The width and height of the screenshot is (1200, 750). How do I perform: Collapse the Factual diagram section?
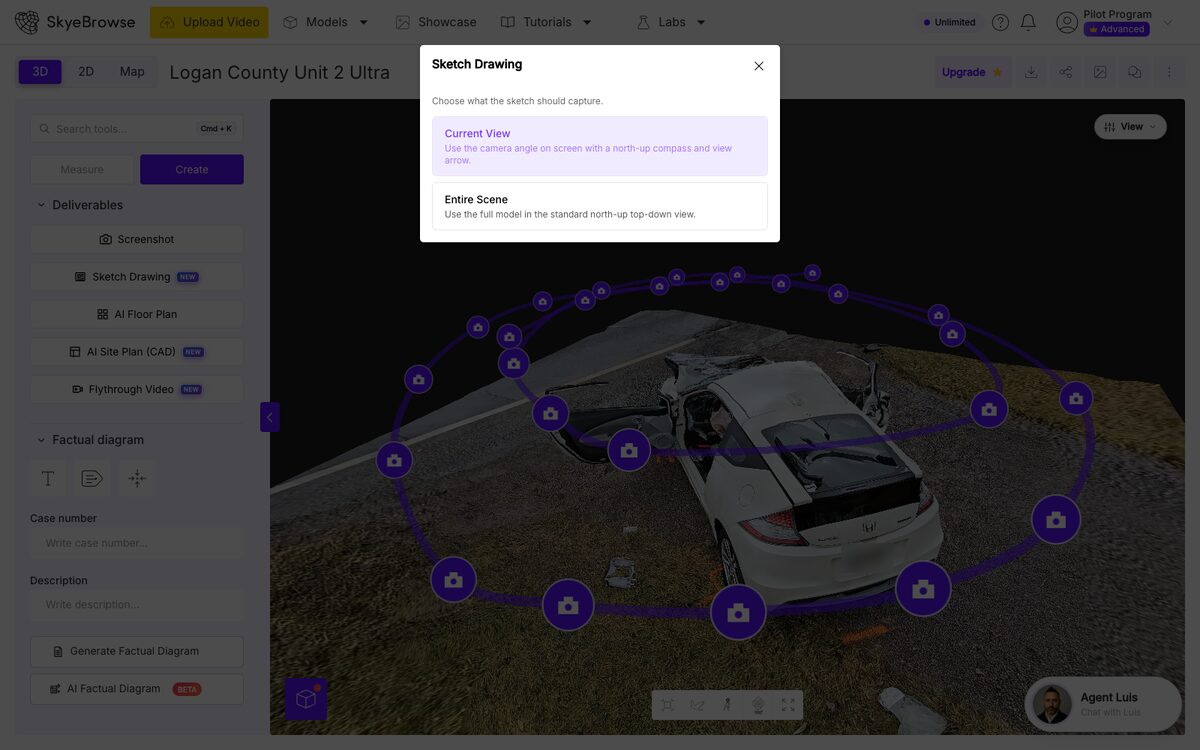coord(90,440)
